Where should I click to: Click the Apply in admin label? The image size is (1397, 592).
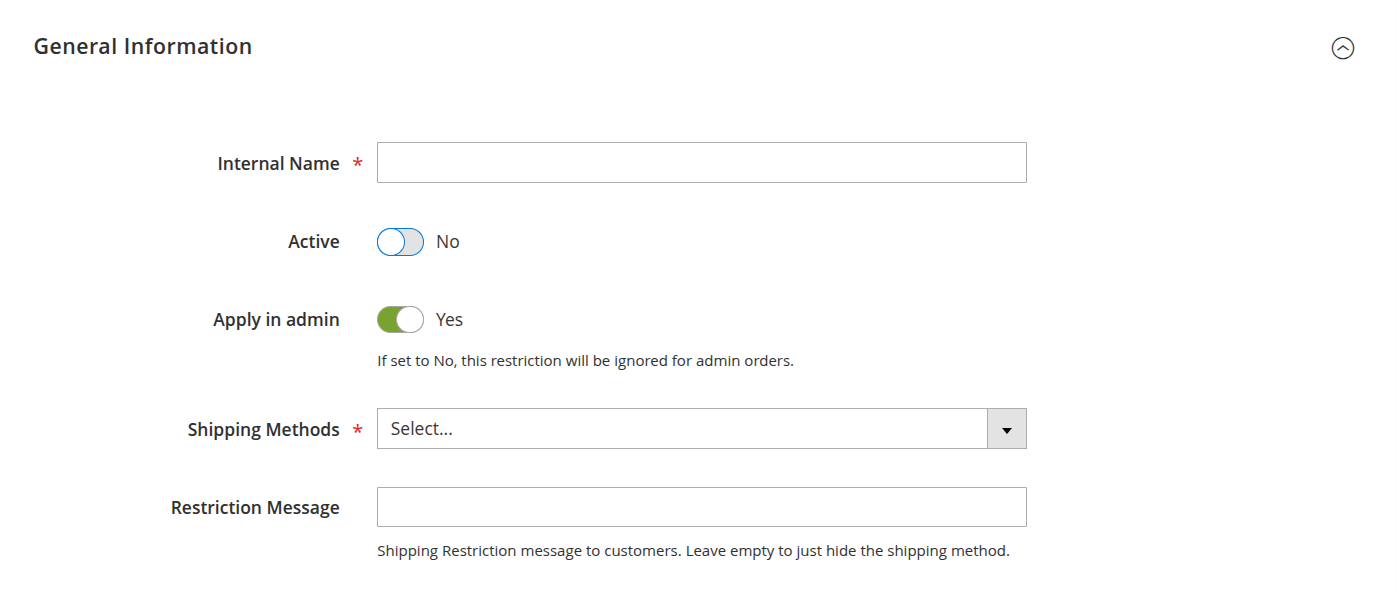coord(276,320)
